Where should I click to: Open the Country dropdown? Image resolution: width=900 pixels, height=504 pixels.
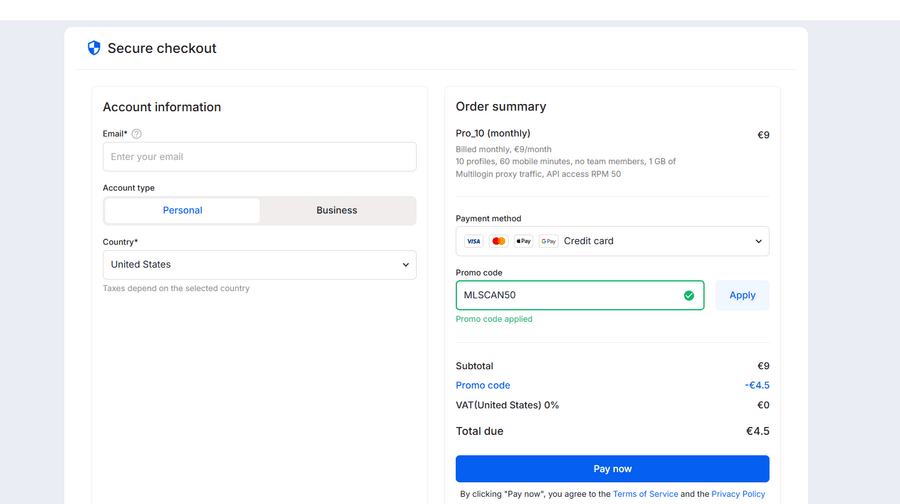259,265
